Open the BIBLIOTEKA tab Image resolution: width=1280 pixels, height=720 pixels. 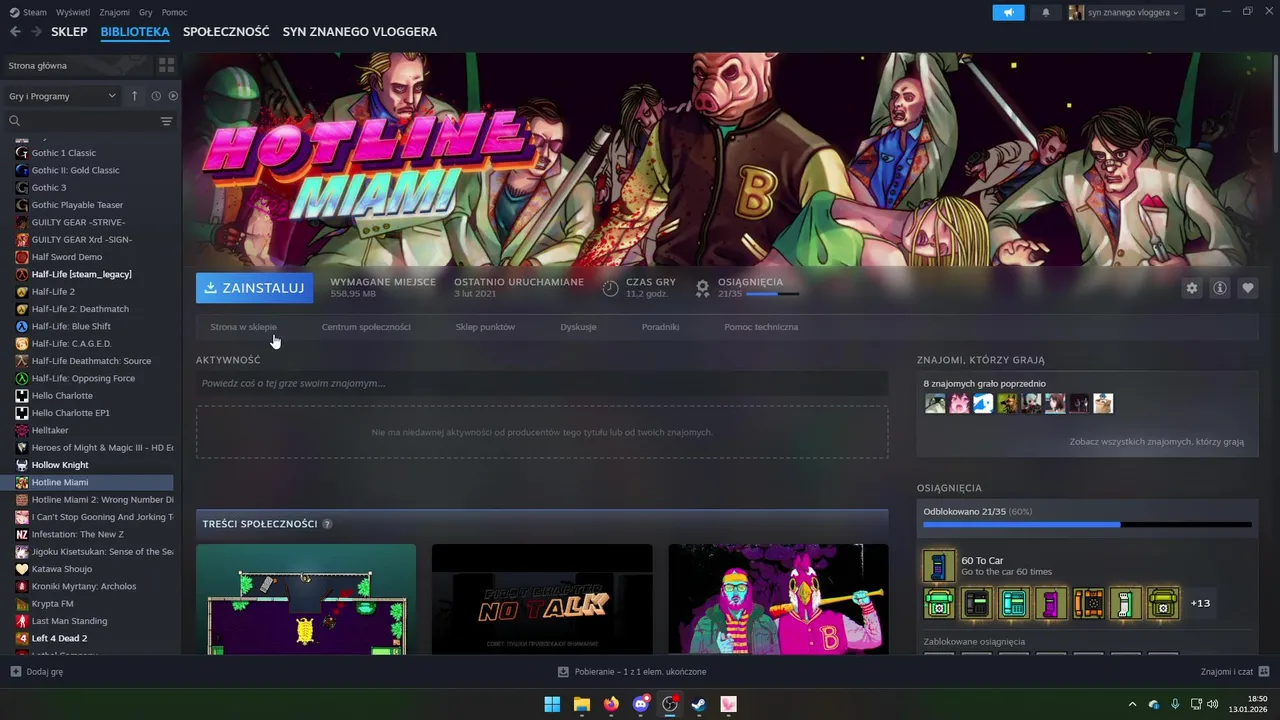coord(135,32)
